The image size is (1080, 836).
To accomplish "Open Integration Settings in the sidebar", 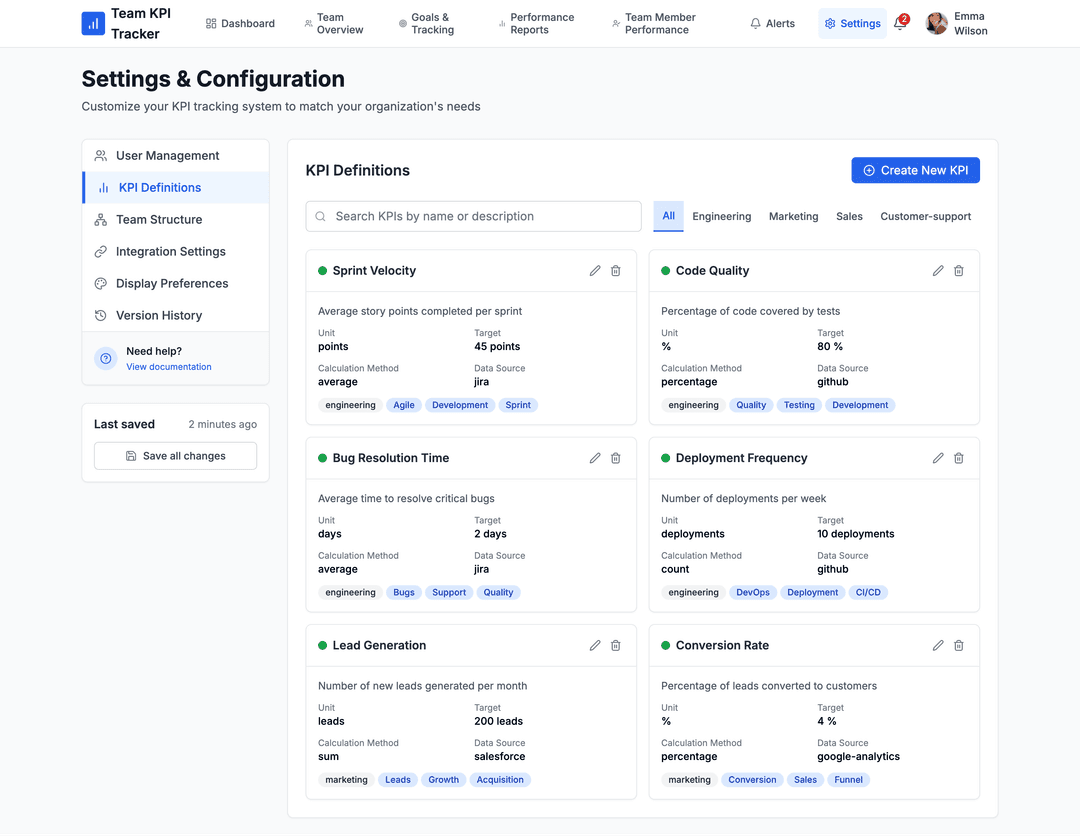I will (170, 252).
